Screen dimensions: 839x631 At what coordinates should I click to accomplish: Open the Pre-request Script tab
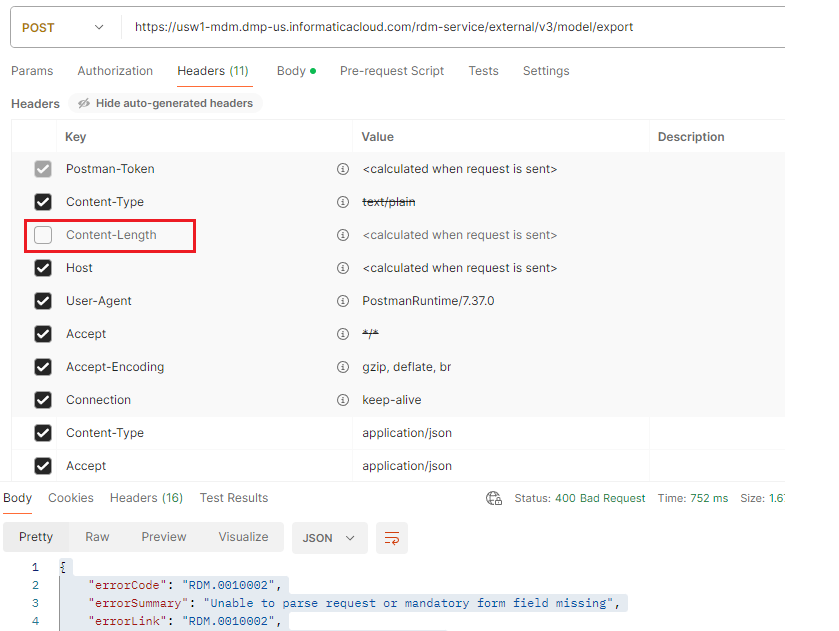point(392,71)
